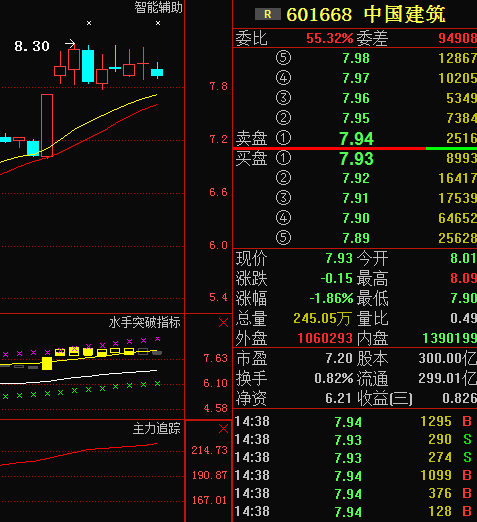The width and height of the screenshot is (477, 522).
Task: Select sell level 3 price 7.96
Action: [x=356, y=98]
